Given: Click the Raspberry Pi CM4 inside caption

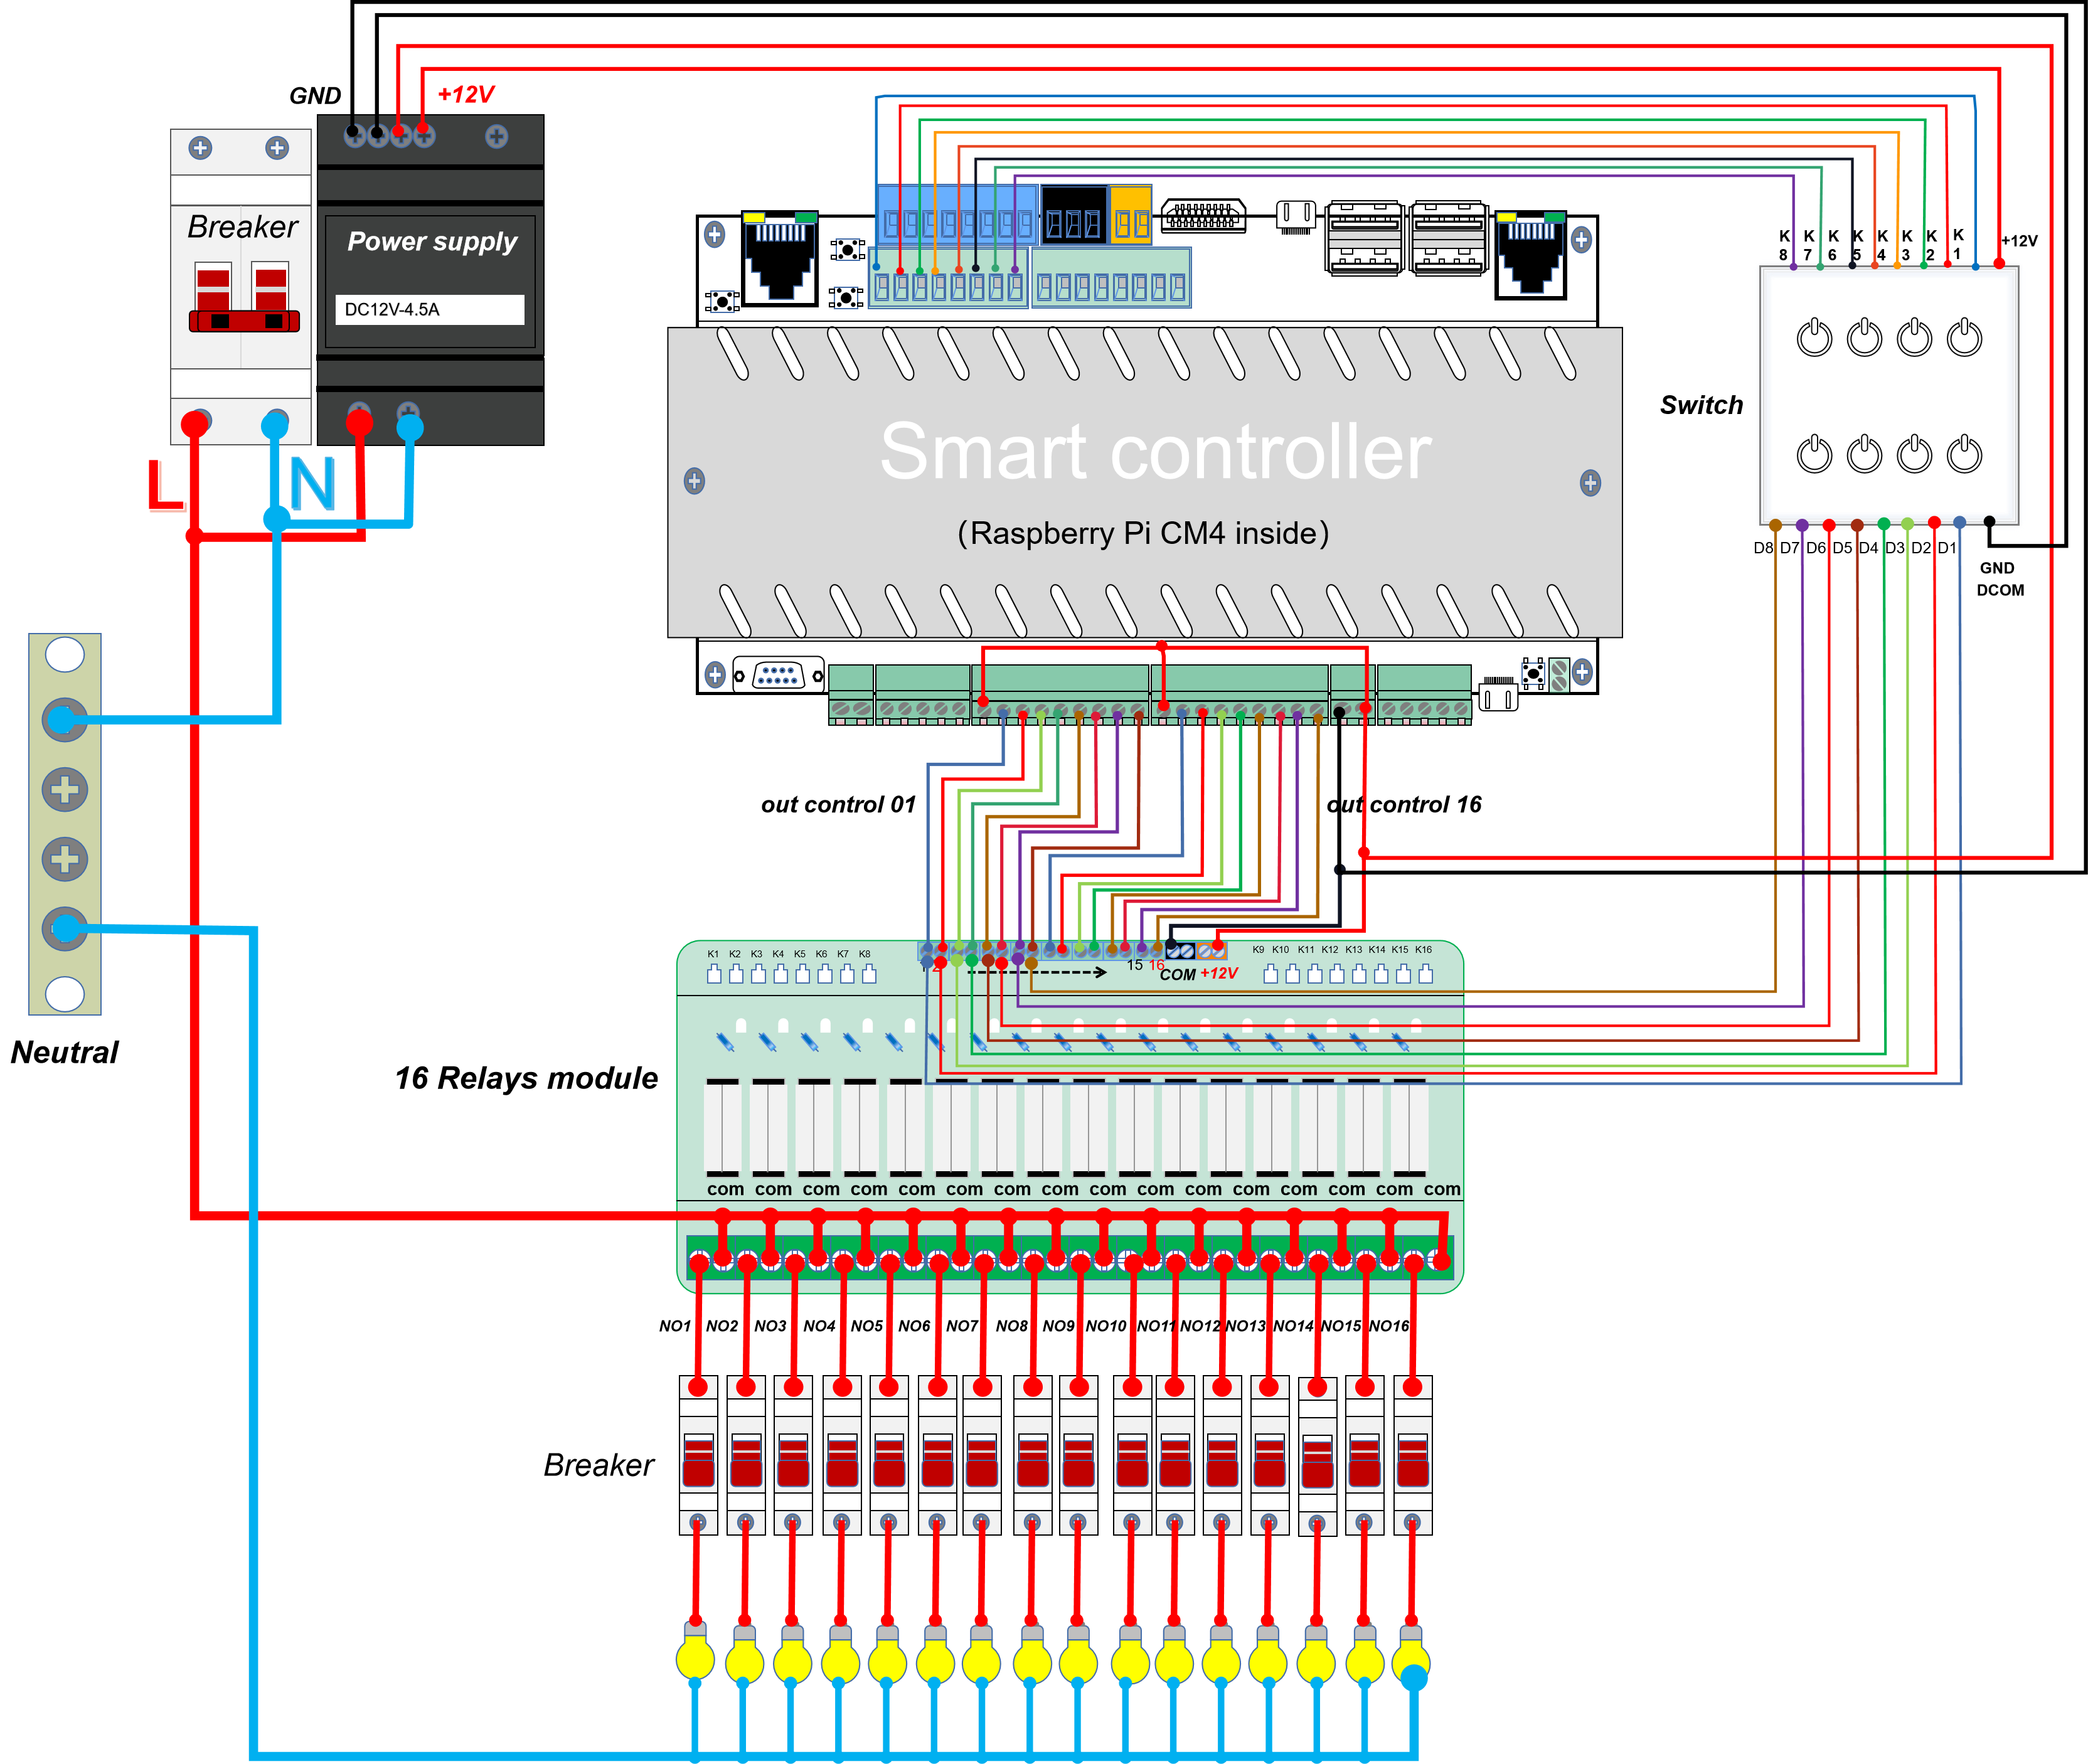Looking at the screenshot, I should tap(1143, 533).
